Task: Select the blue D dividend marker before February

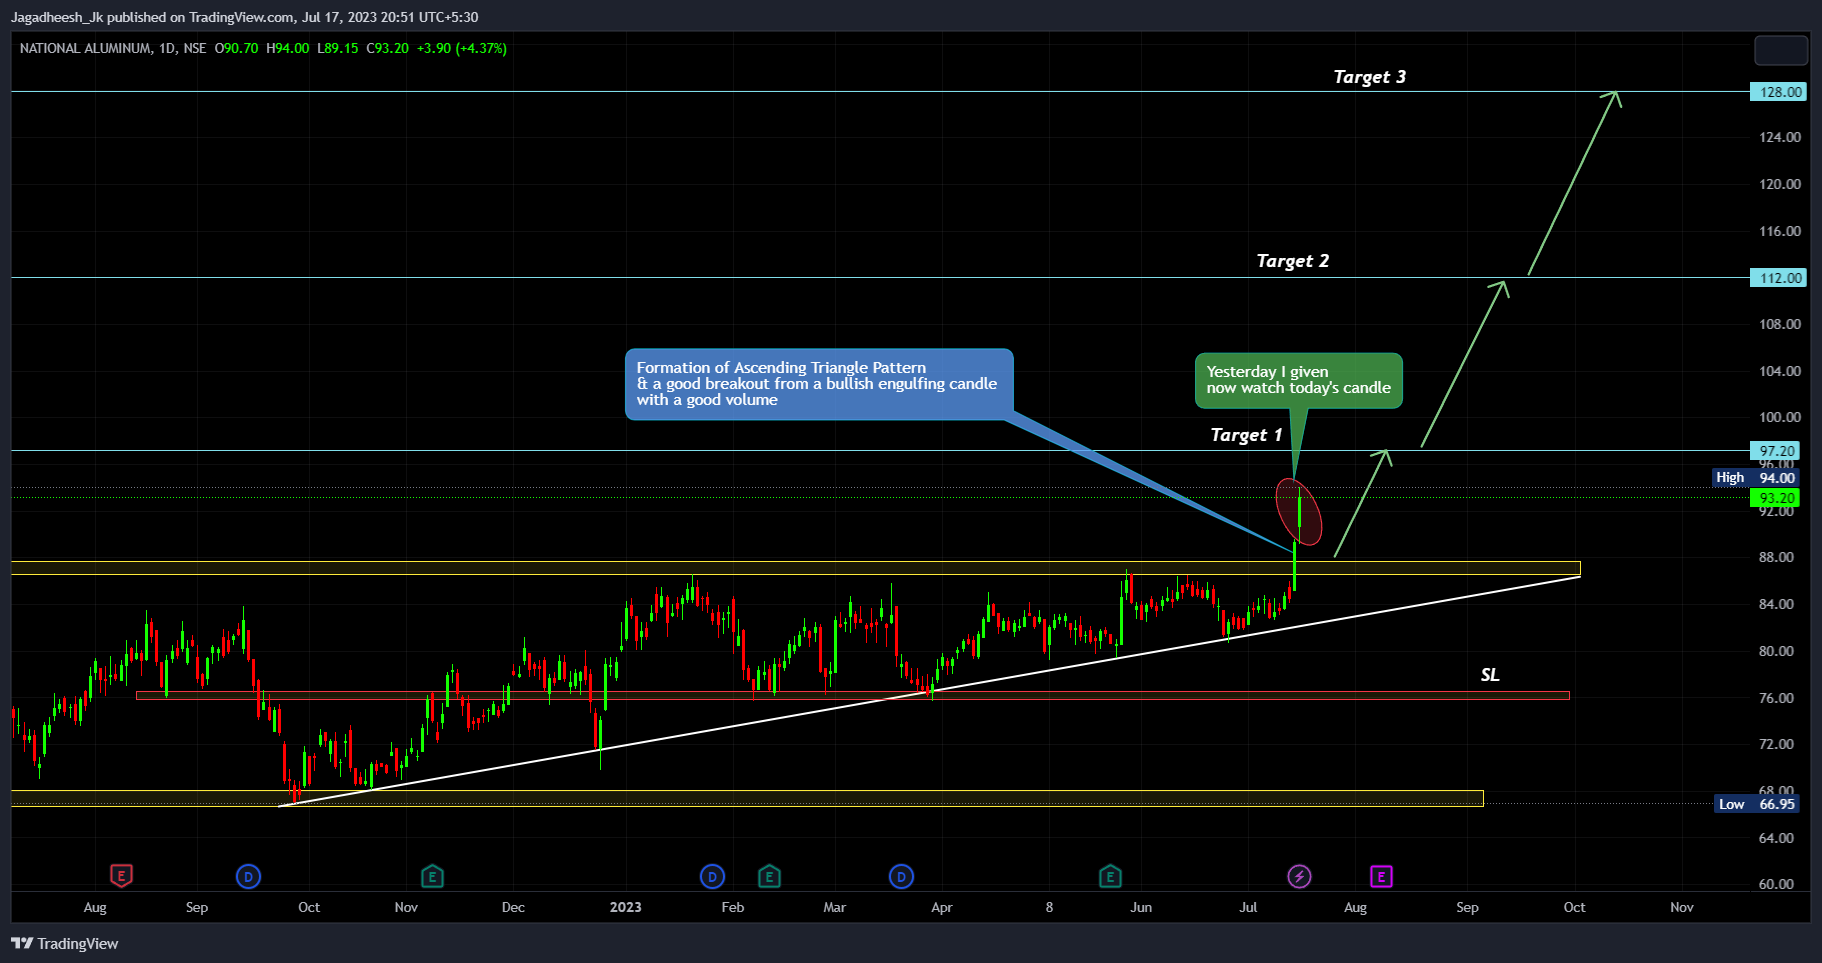Action: pos(712,877)
